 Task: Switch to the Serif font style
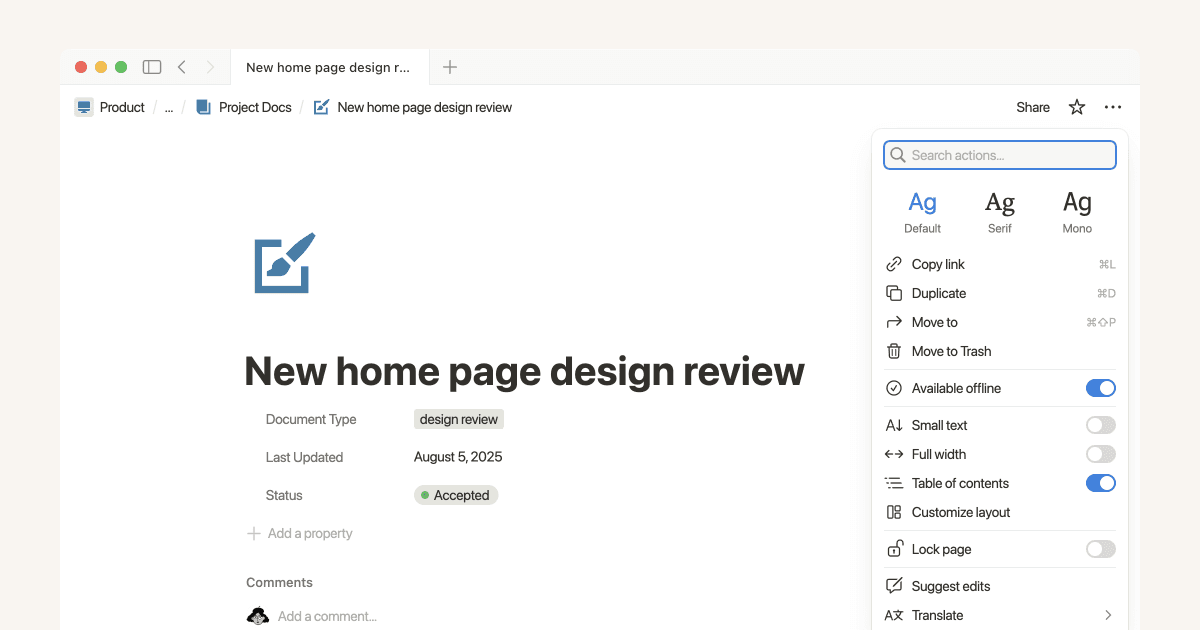point(1000,210)
